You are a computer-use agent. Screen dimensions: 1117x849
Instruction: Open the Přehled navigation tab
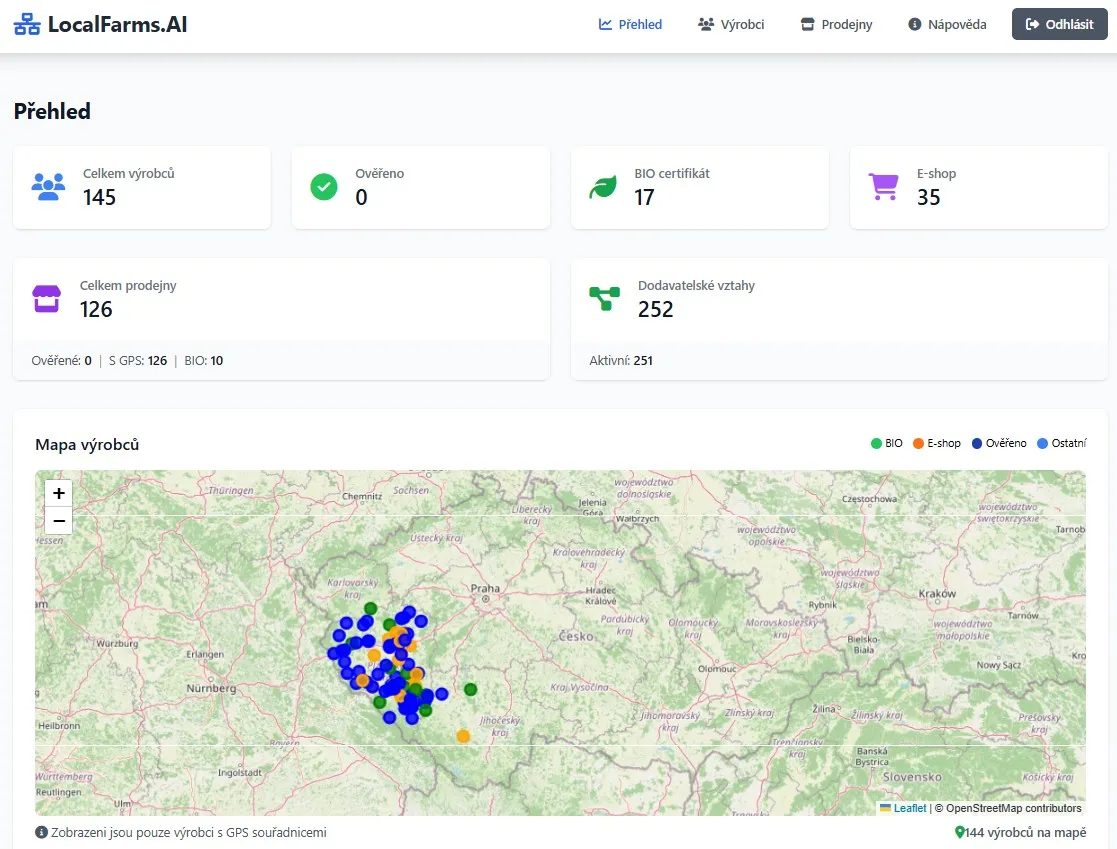[x=630, y=24]
